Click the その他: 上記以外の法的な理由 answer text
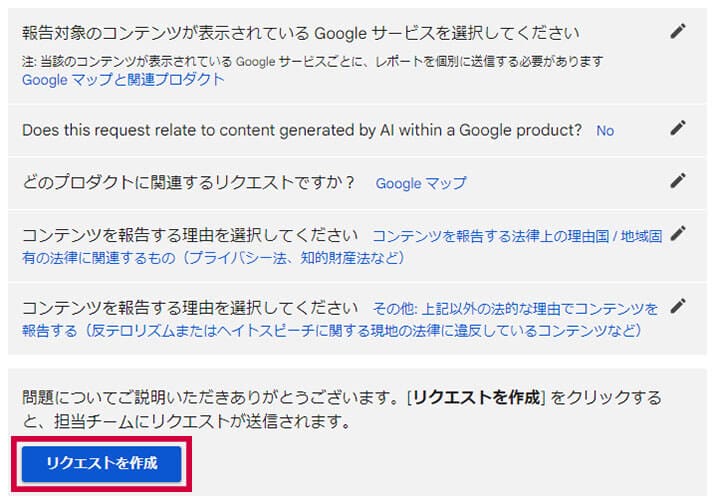Image resolution: width=716 pixels, height=503 pixels. pos(514,308)
